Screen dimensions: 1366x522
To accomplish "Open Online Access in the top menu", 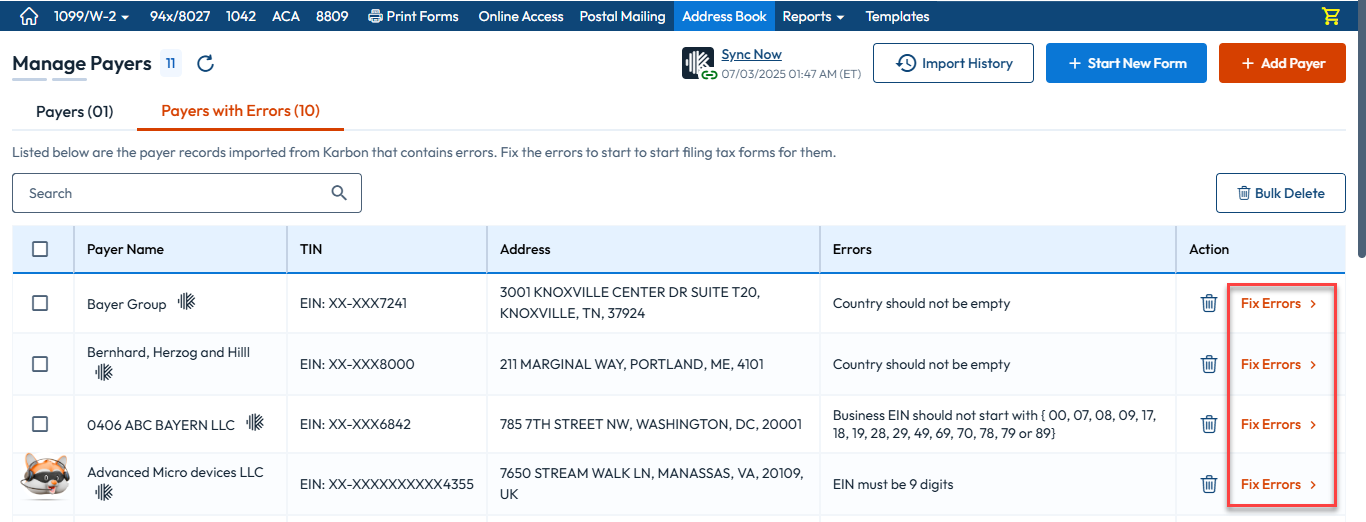I will pos(521,16).
